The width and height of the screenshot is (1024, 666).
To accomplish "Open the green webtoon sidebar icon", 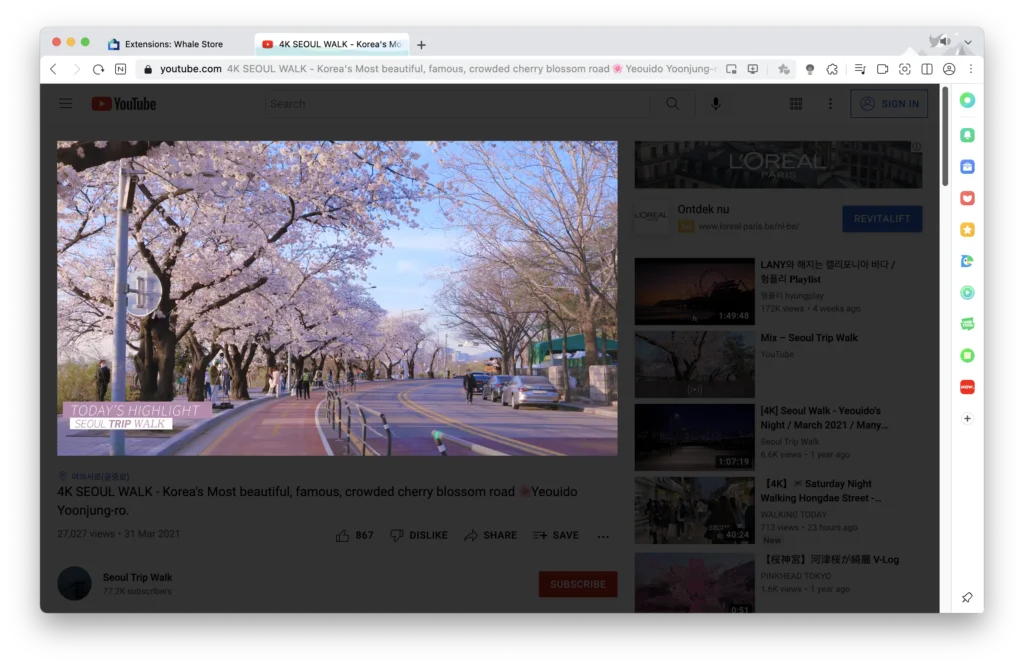I will [967, 324].
